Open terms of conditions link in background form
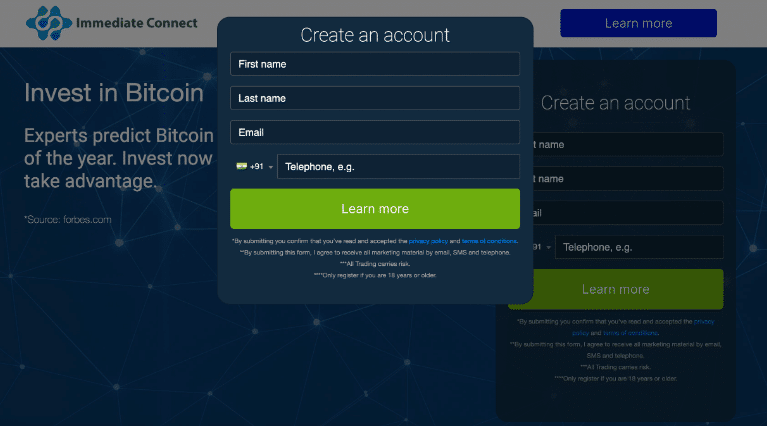The width and height of the screenshot is (767, 426). click(x=630, y=333)
